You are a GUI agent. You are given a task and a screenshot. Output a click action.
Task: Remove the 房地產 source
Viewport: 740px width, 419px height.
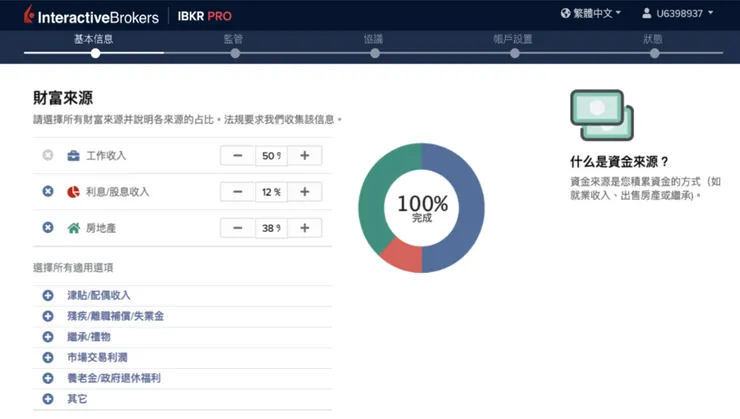(48, 227)
